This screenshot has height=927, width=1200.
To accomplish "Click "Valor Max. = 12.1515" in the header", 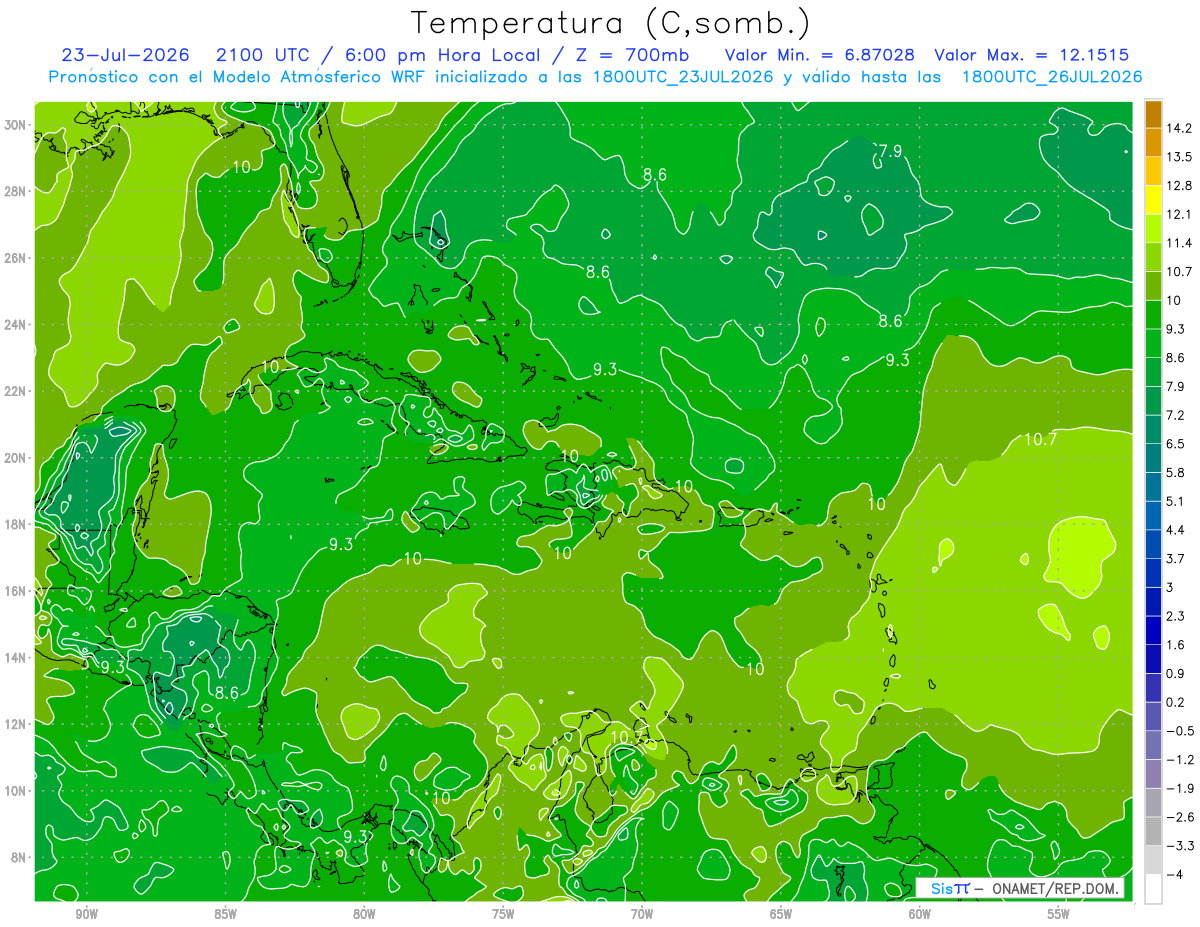I will click(x=1032, y=54).
